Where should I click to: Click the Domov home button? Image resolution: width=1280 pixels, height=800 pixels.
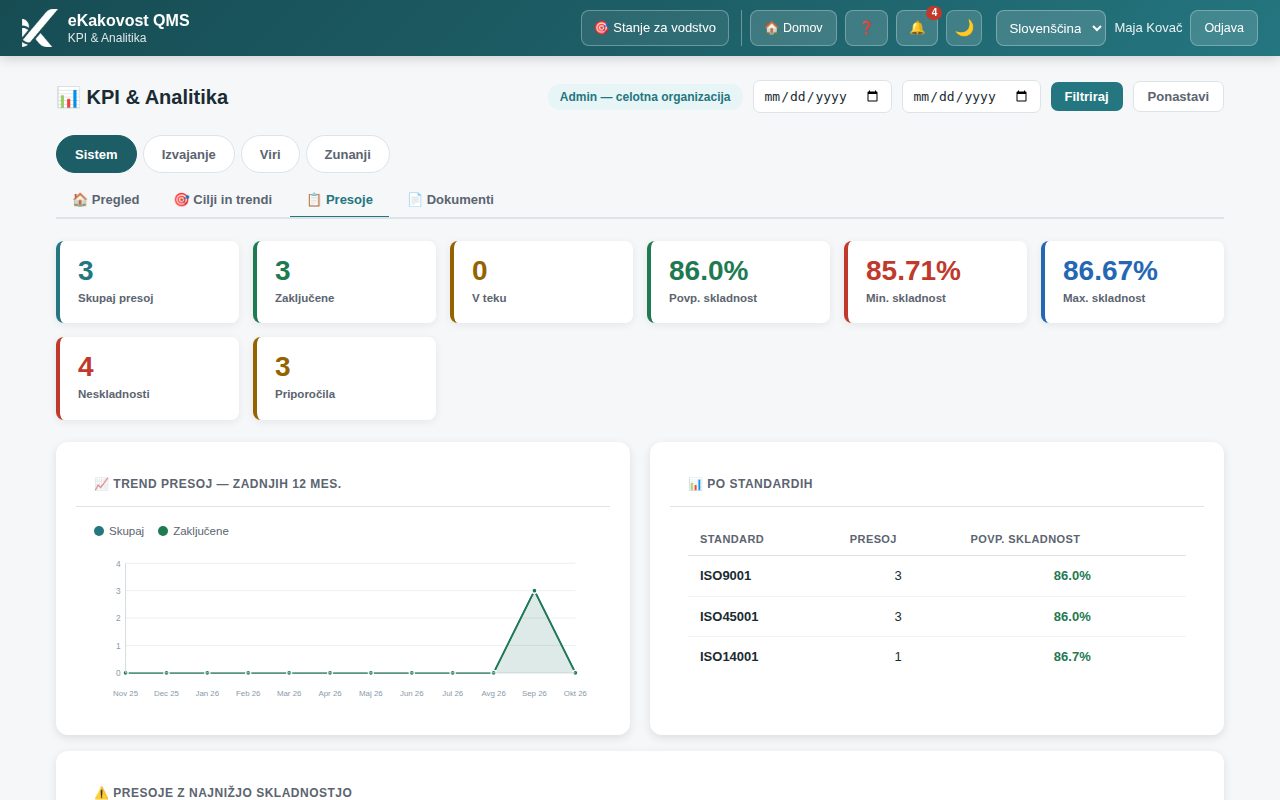793,28
